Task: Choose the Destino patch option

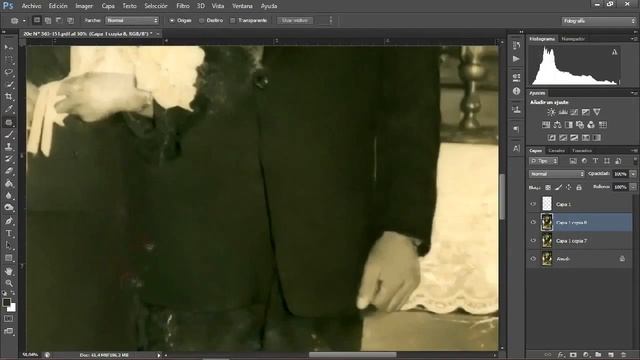Action: click(x=211, y=20)
